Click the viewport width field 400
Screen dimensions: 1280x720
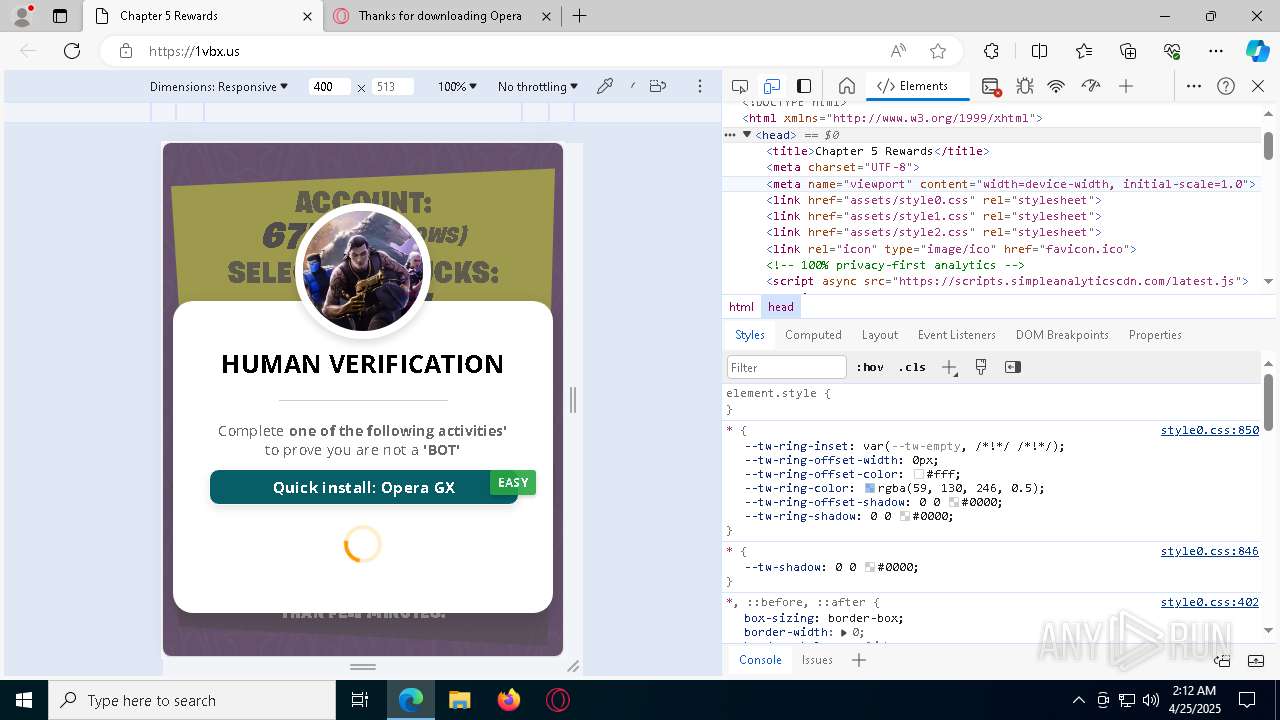click(330, 87)
